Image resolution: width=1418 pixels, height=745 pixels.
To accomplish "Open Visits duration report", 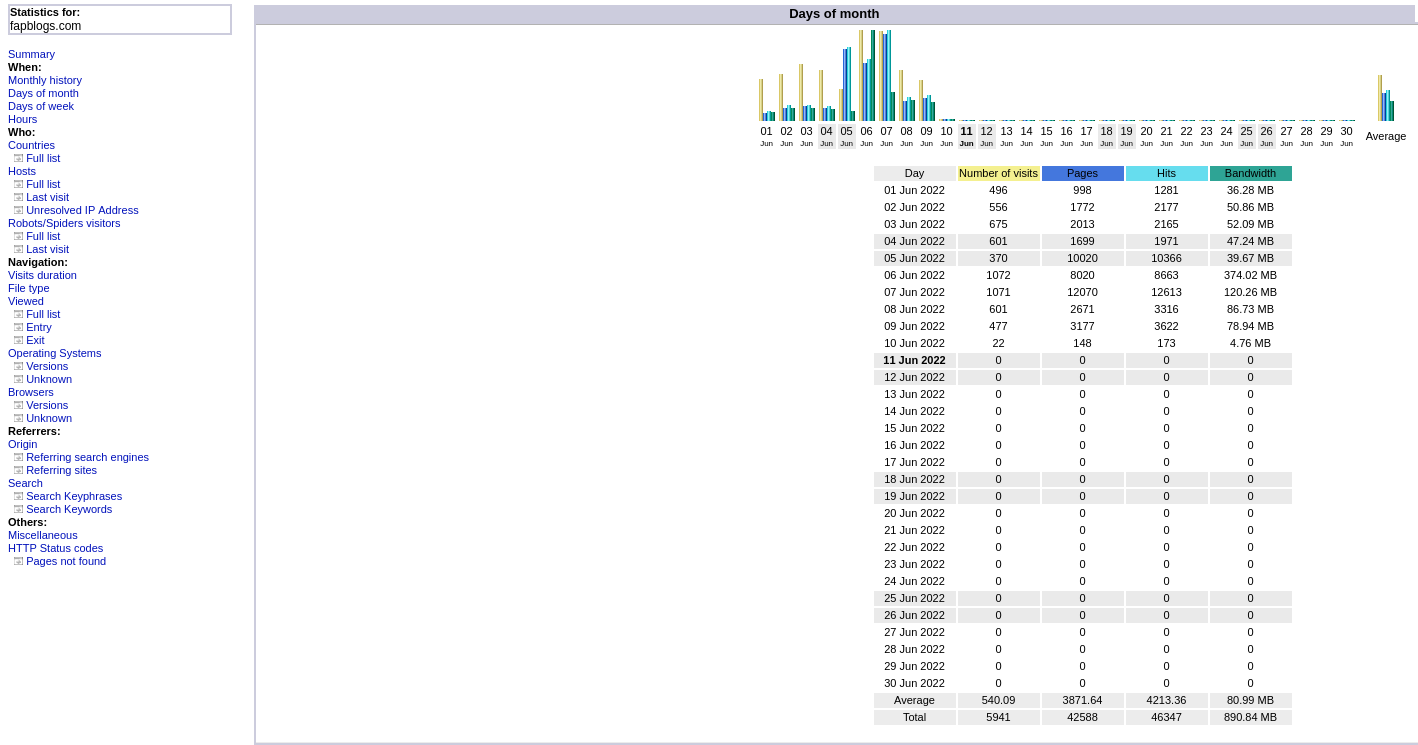I will (x=42, y=275).
